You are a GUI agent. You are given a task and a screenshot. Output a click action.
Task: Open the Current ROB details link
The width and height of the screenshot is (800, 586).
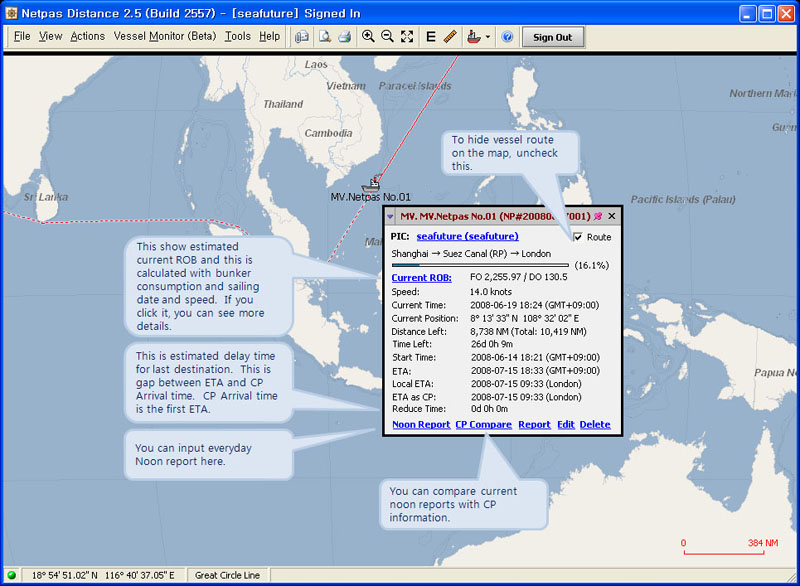point(421,277)
